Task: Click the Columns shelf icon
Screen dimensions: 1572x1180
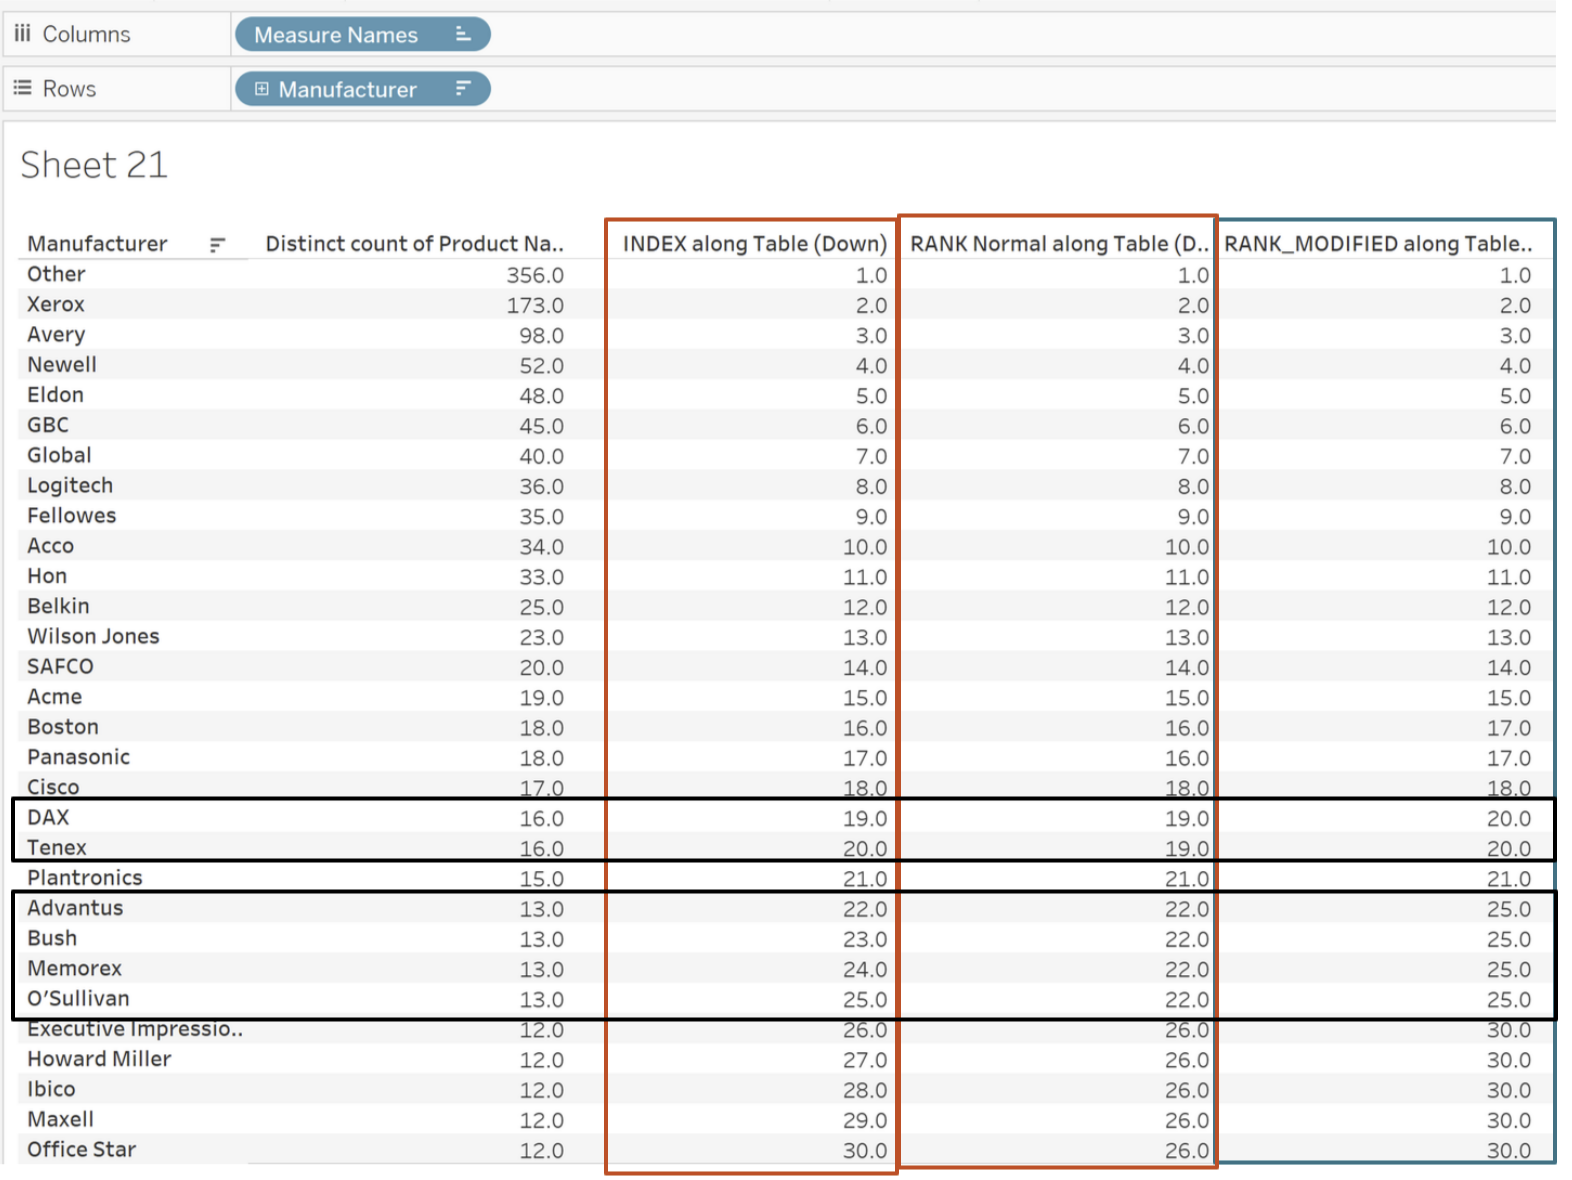Action: [22, 34]
